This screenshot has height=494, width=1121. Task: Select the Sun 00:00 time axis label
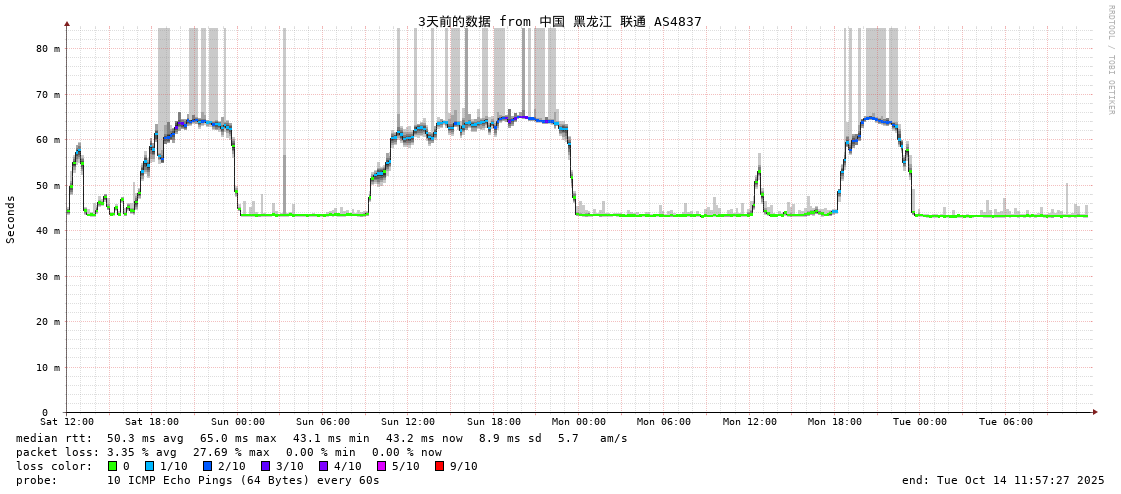coord(238,422)
